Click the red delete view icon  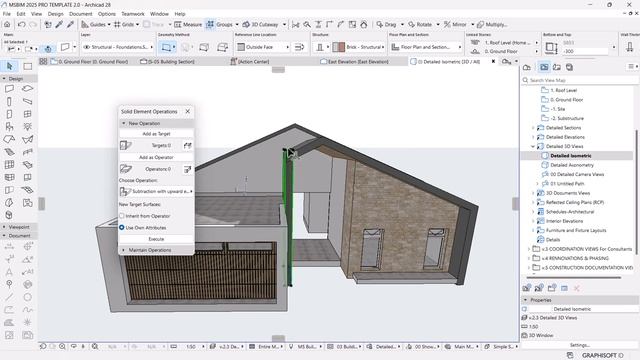pyautogui.click(x=577, y=288)
